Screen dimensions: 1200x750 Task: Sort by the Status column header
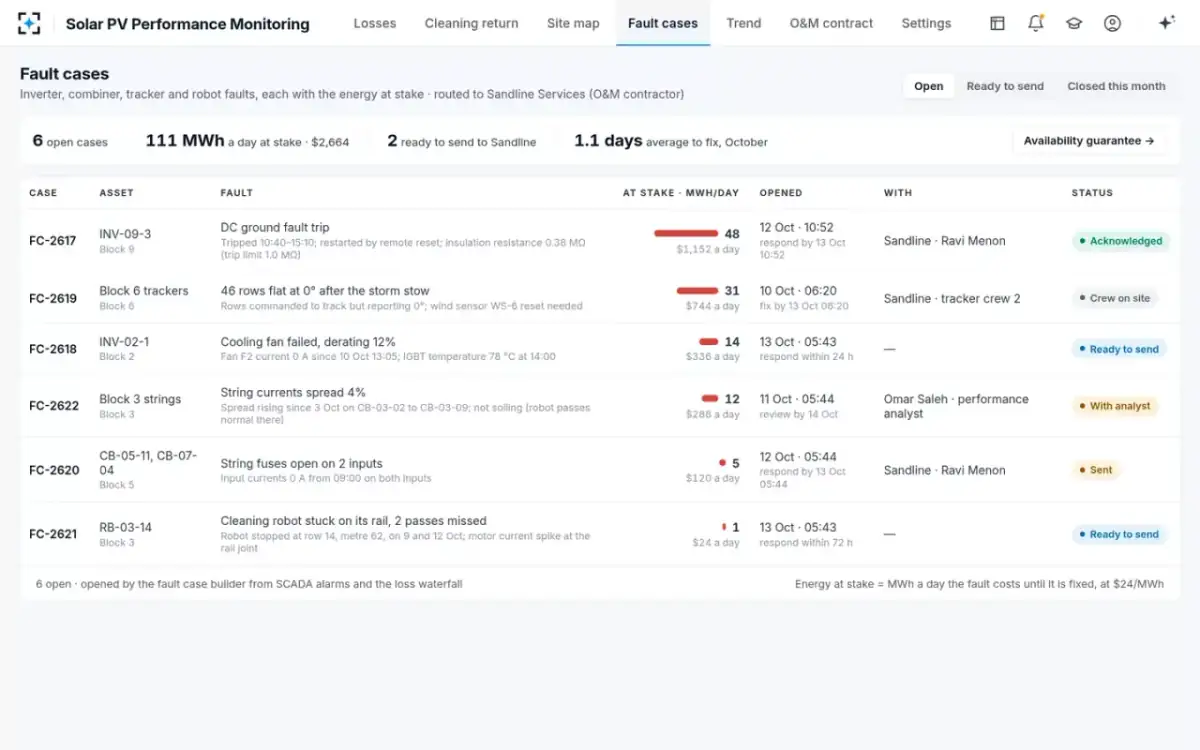1092,193
